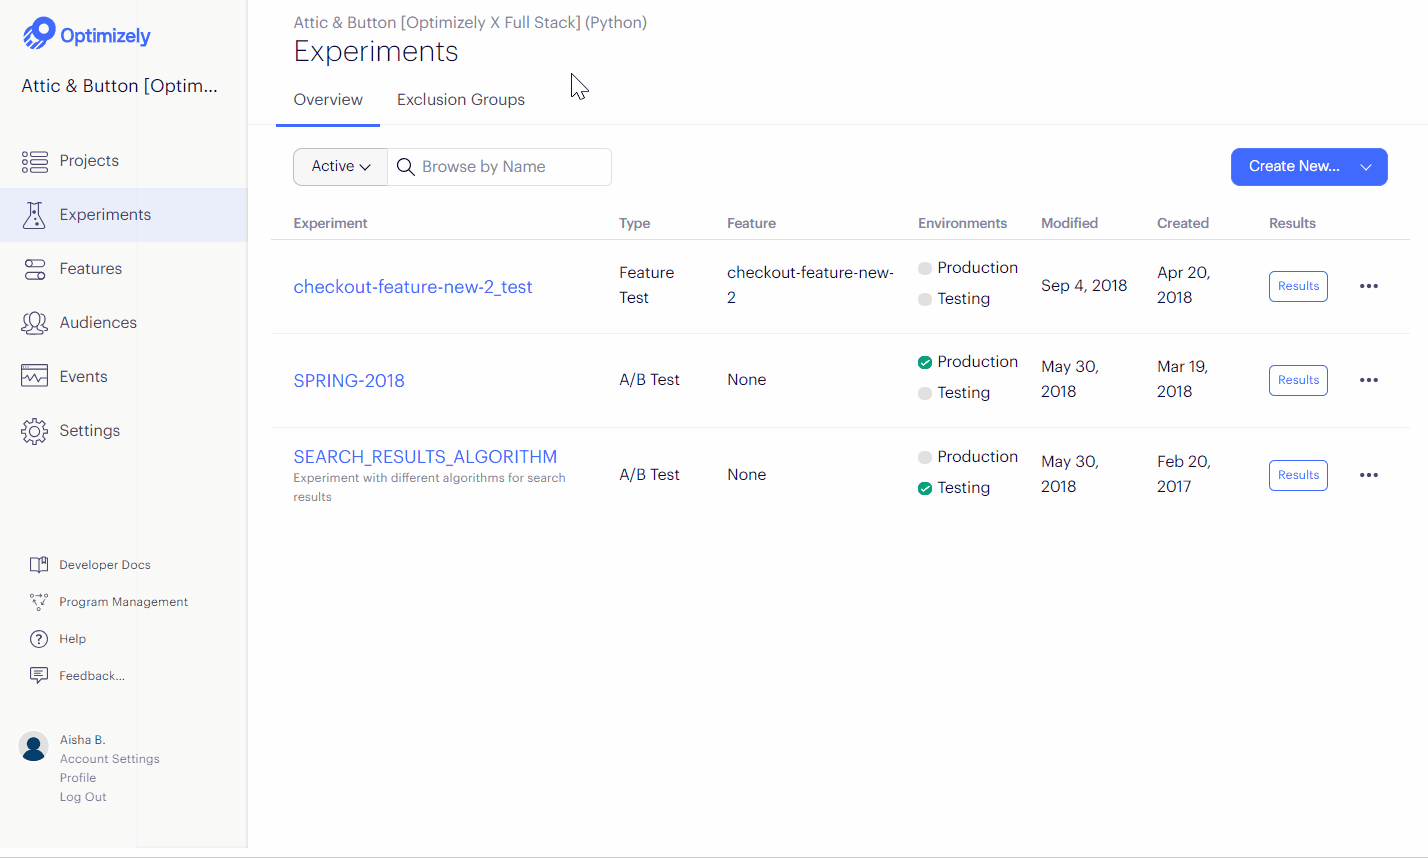The height and width of the screenshot is (858, 1428).
Task: Click the search magnifier icon
Action: click(406, 167)
